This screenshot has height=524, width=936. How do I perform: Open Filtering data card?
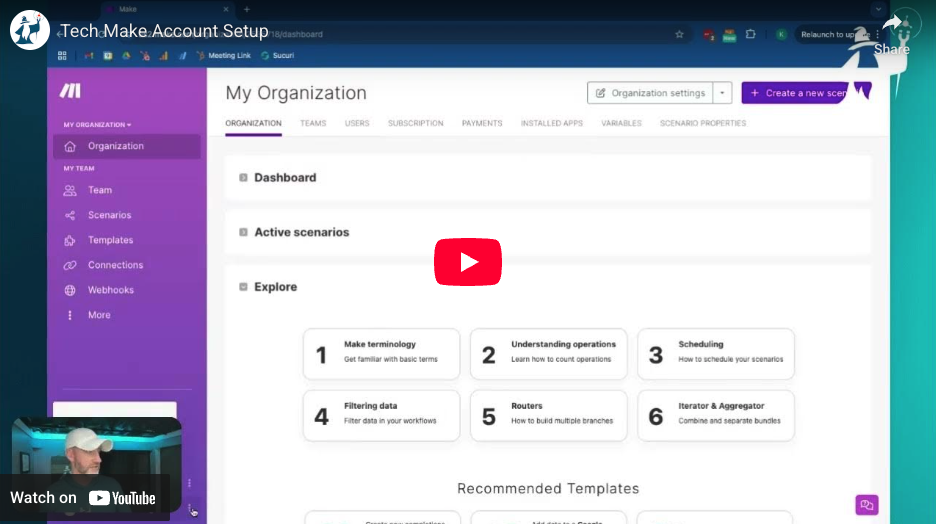[381, 416]
